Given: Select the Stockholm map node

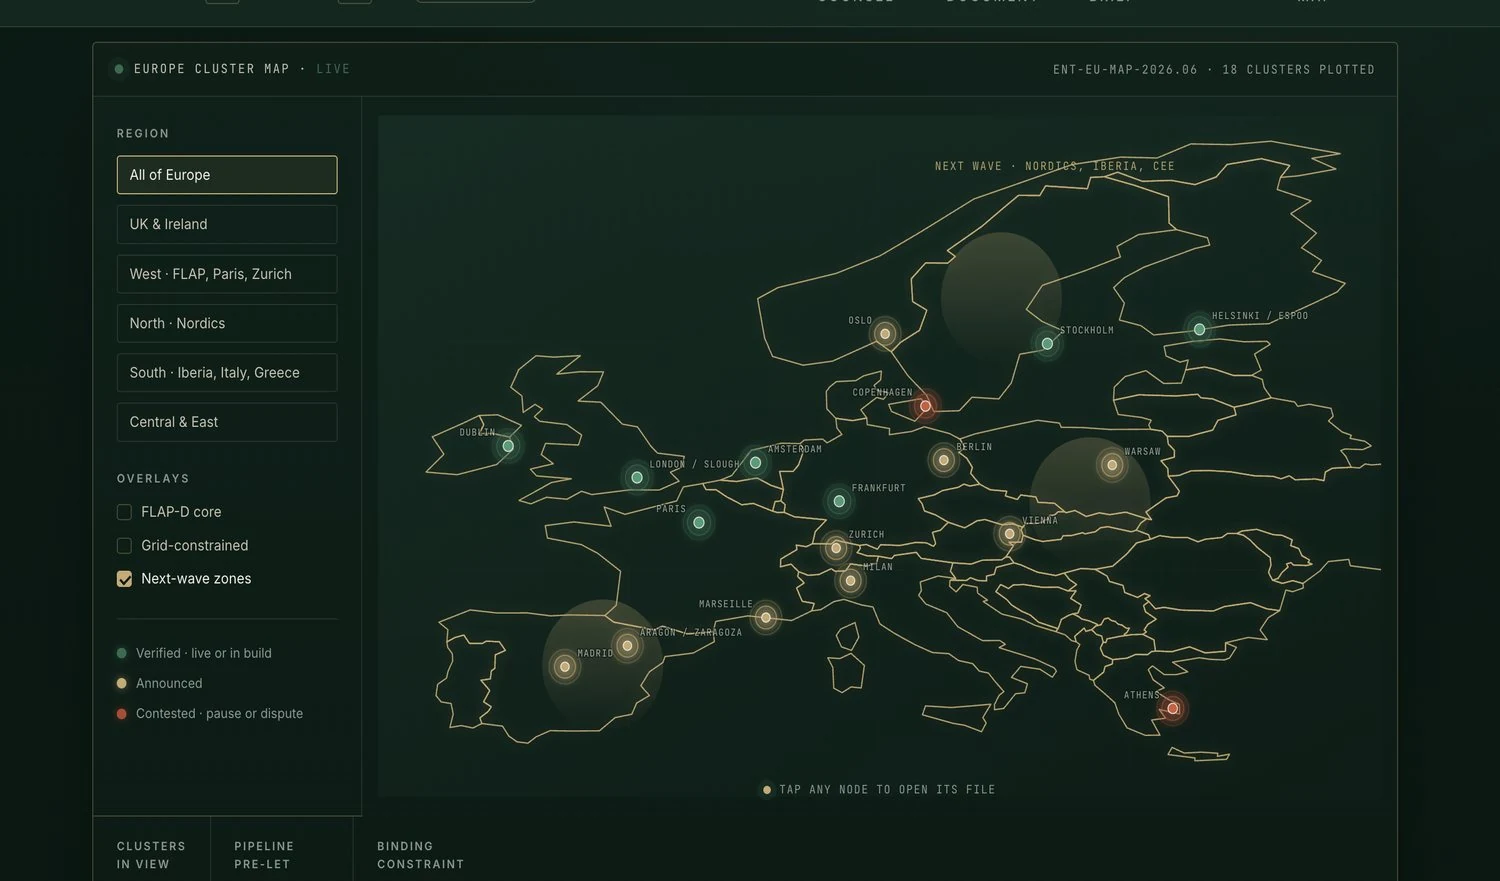Looking at the screenshot, I should click(x=1047, y=344).
